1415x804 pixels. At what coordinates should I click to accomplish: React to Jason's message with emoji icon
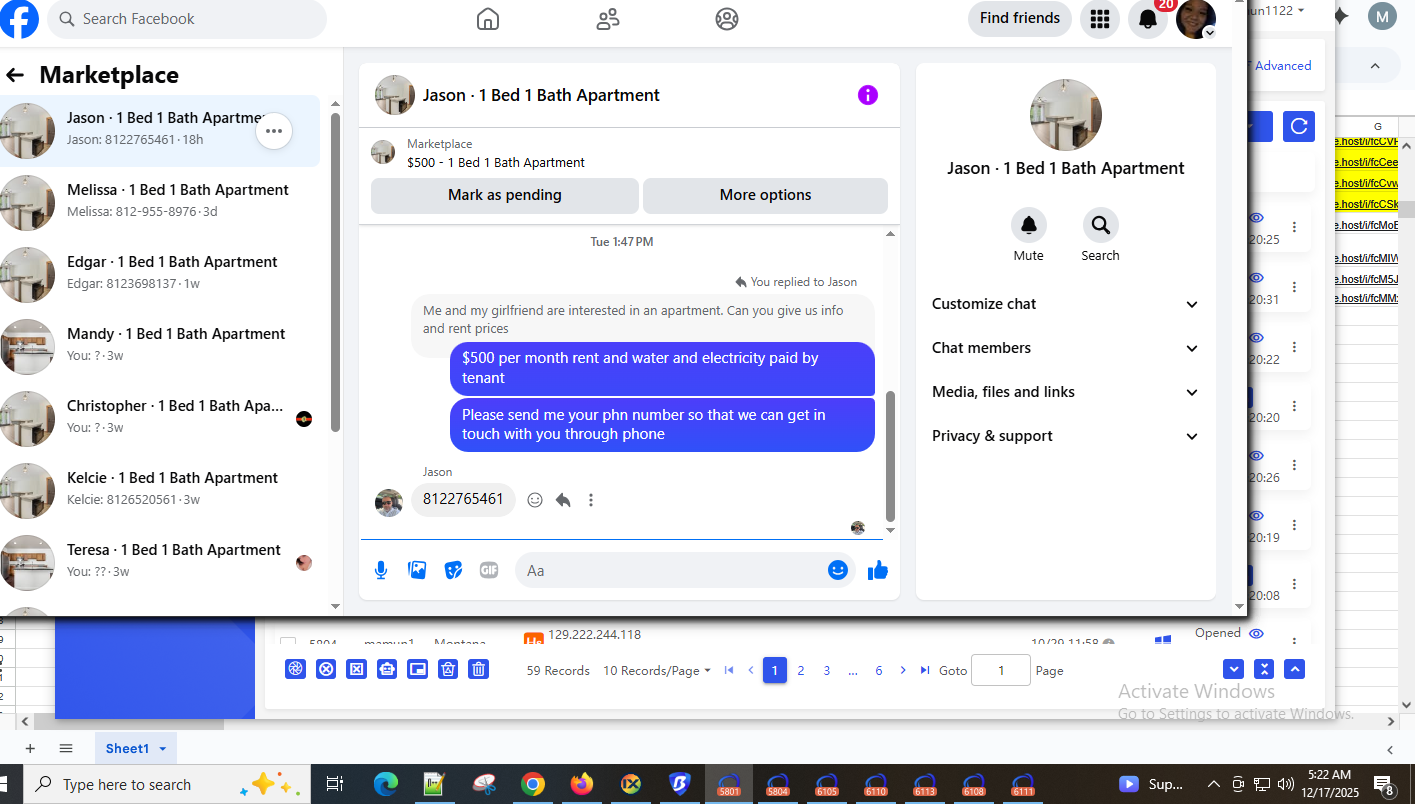(535, 500)
